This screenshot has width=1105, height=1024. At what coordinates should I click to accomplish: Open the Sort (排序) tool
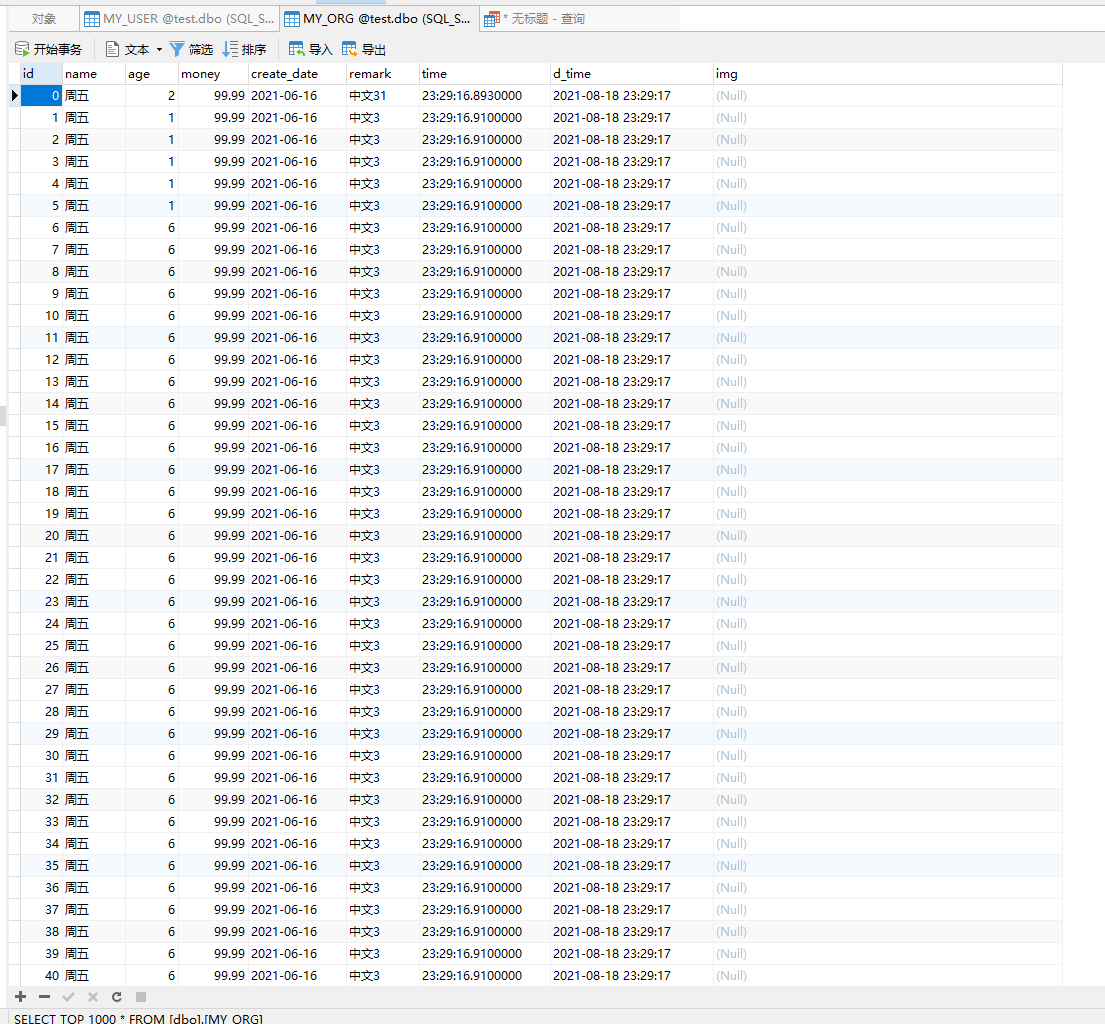(244, 49)
